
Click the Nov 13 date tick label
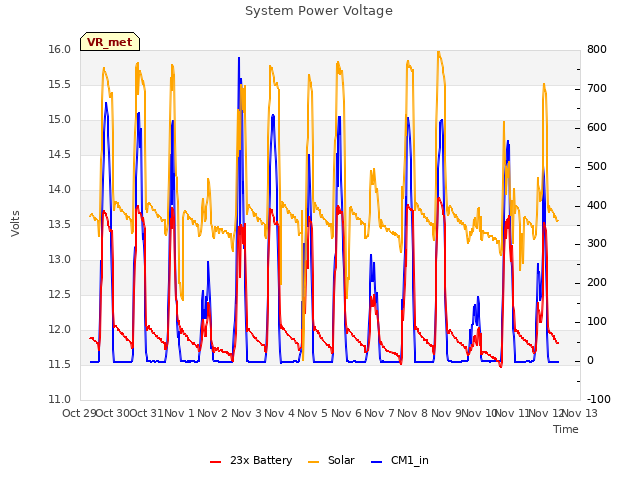point(580,413)
